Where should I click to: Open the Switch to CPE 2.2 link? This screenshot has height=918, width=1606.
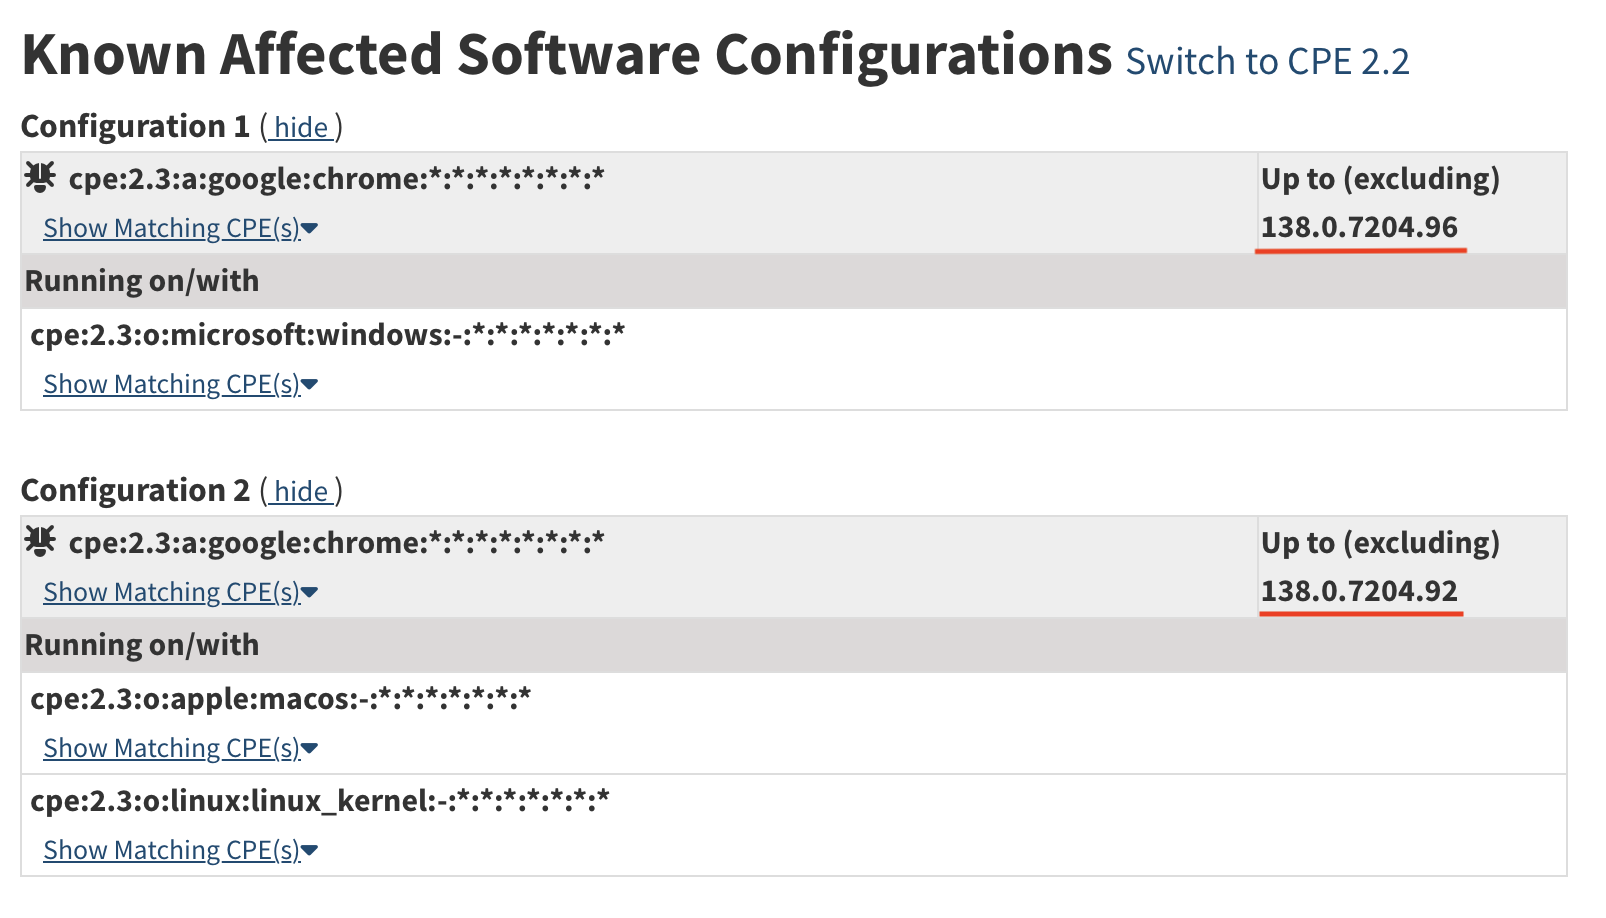tap(1268, 61)
